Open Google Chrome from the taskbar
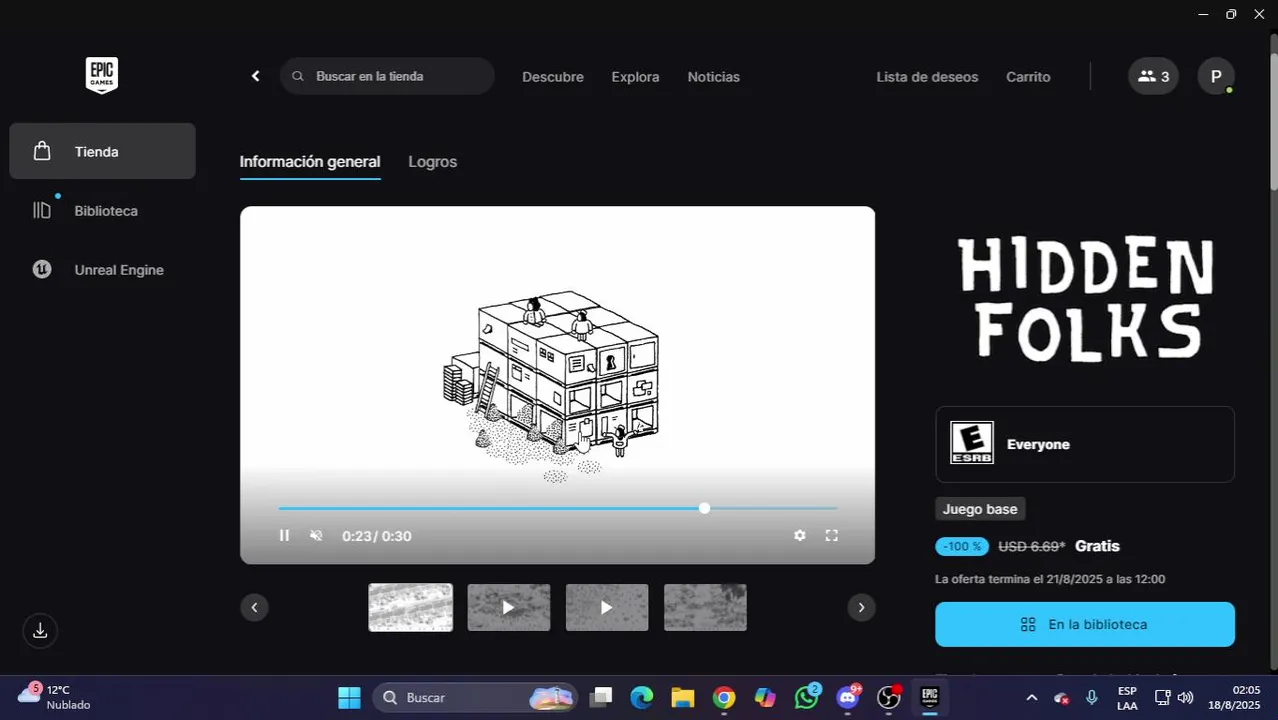1278x720 pixels. pyautogui.click(x=724, y=698)
